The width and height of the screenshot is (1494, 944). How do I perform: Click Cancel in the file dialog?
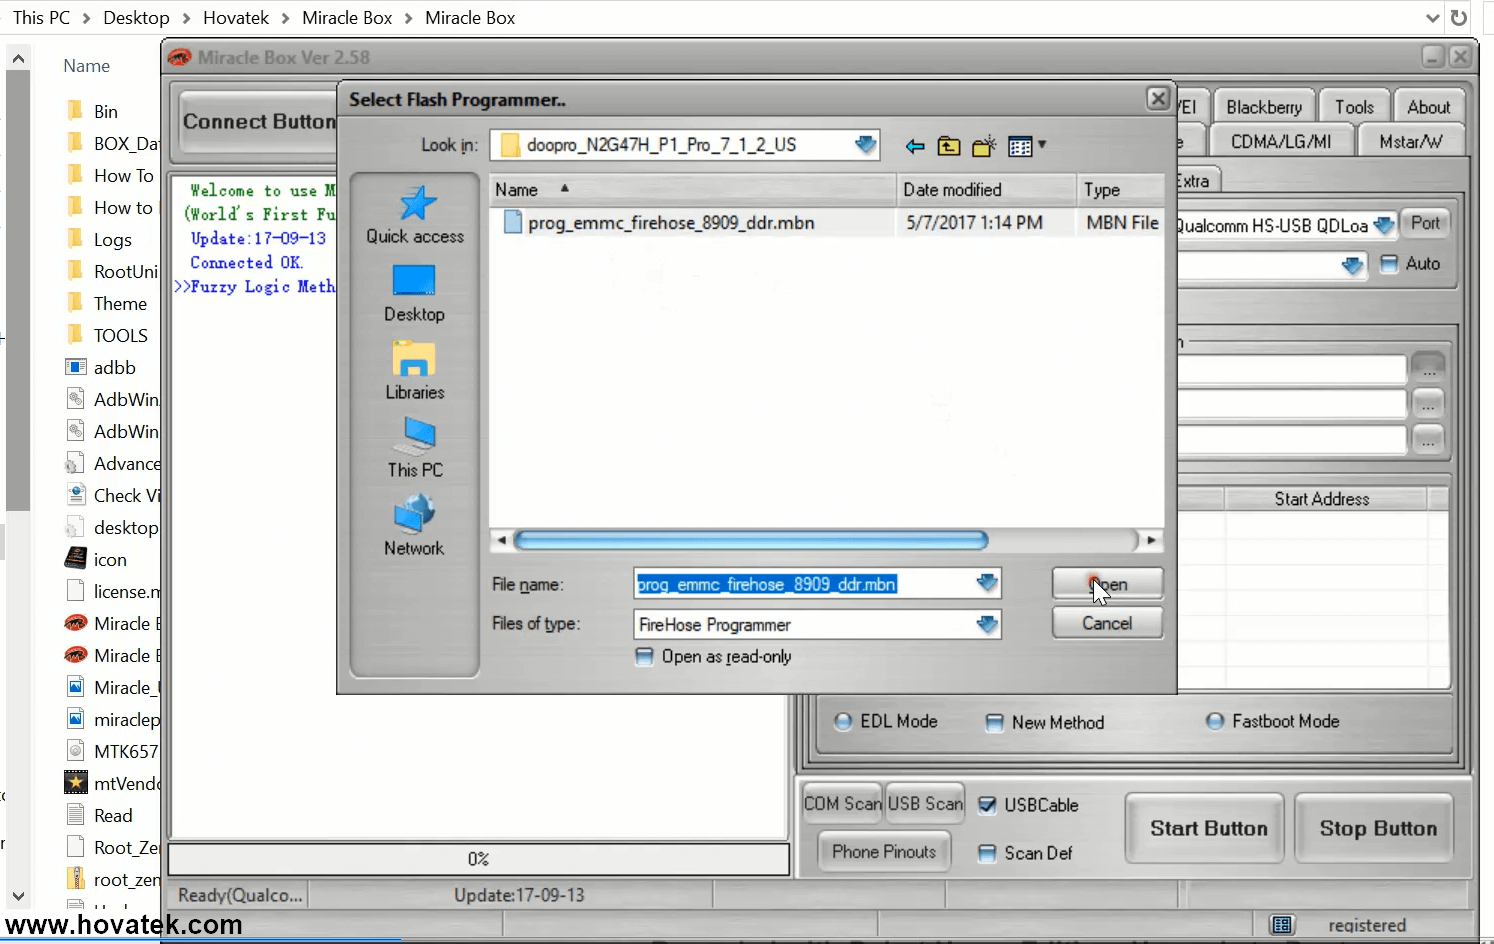coord(1106,623)
